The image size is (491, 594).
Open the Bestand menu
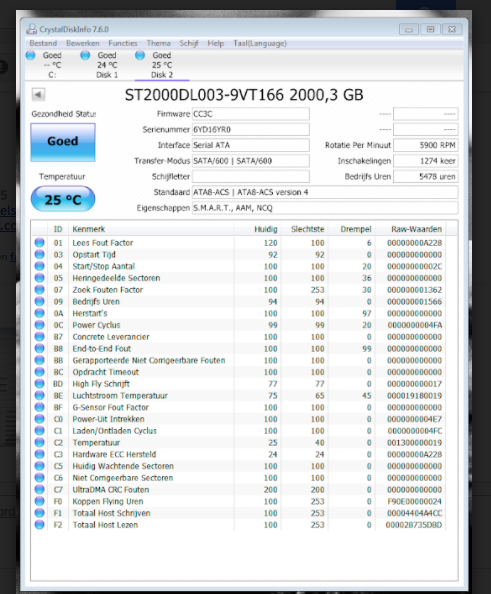43,43
